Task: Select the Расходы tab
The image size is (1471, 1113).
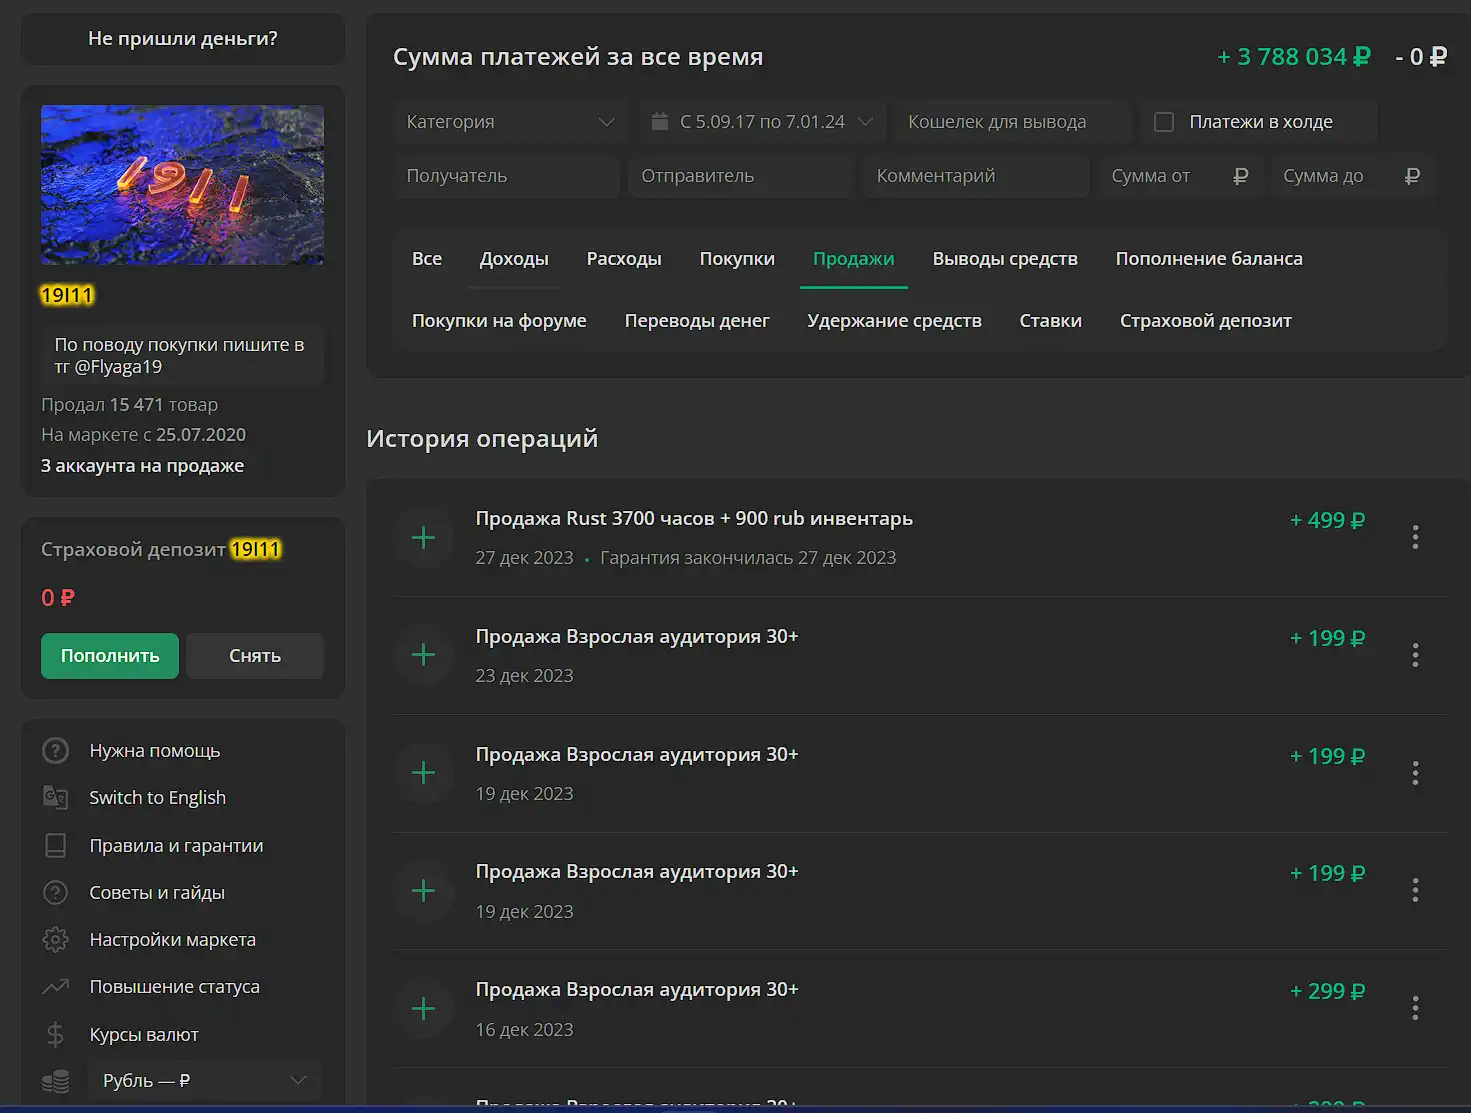Action: click(624, 259)
